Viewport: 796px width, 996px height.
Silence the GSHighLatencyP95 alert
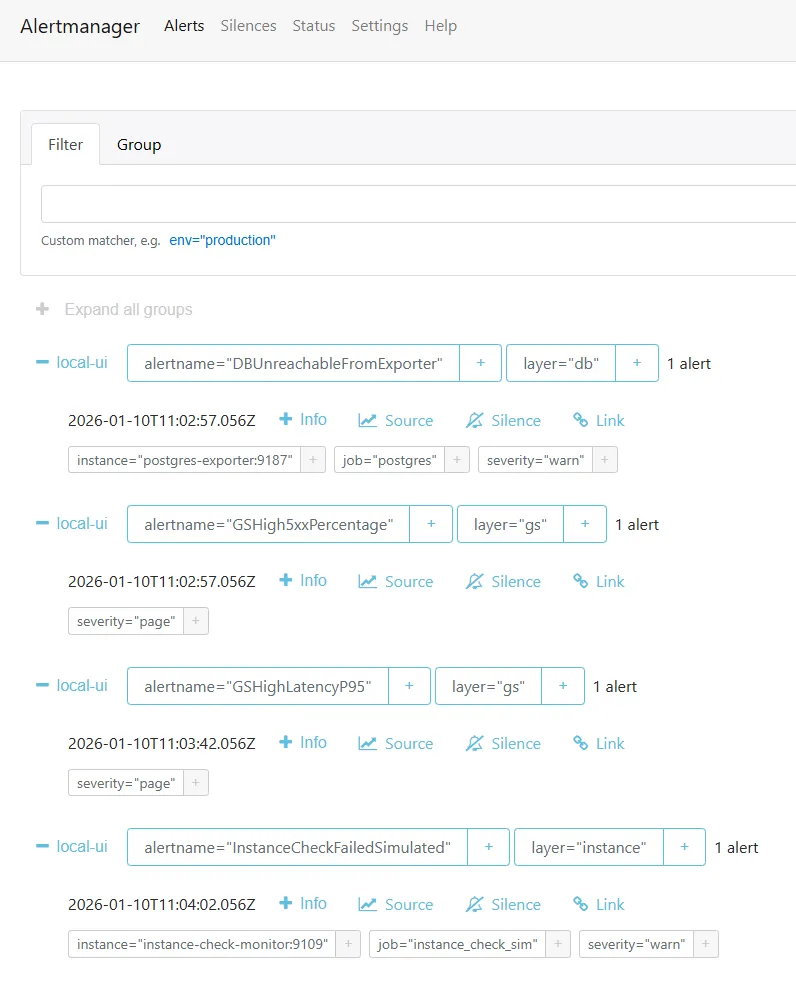click(503, 743)
